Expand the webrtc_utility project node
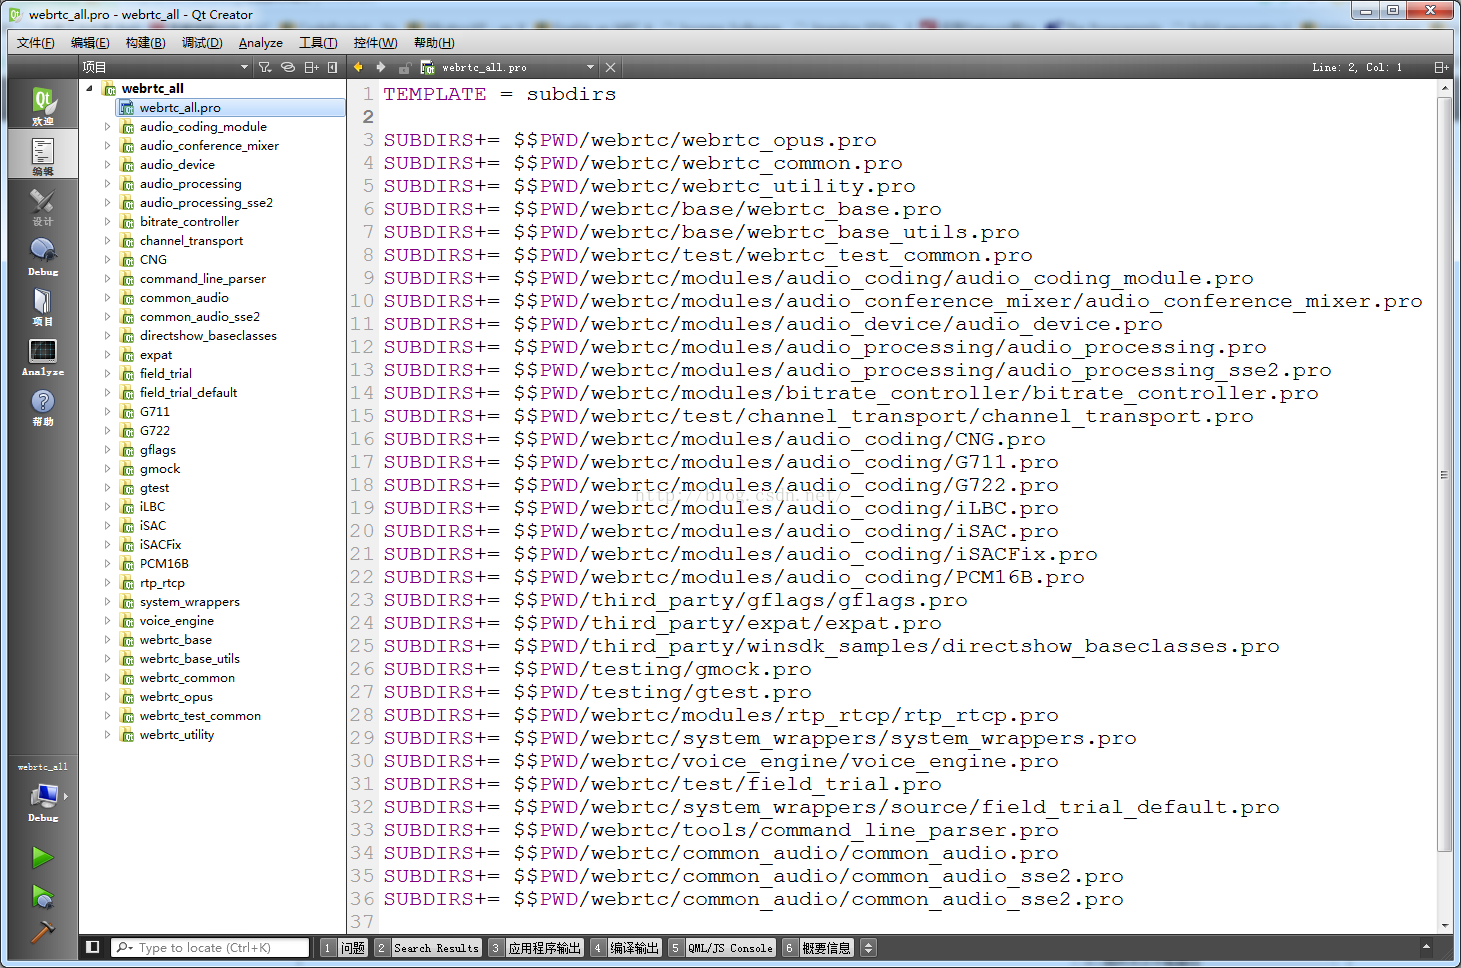 point(108,735)
